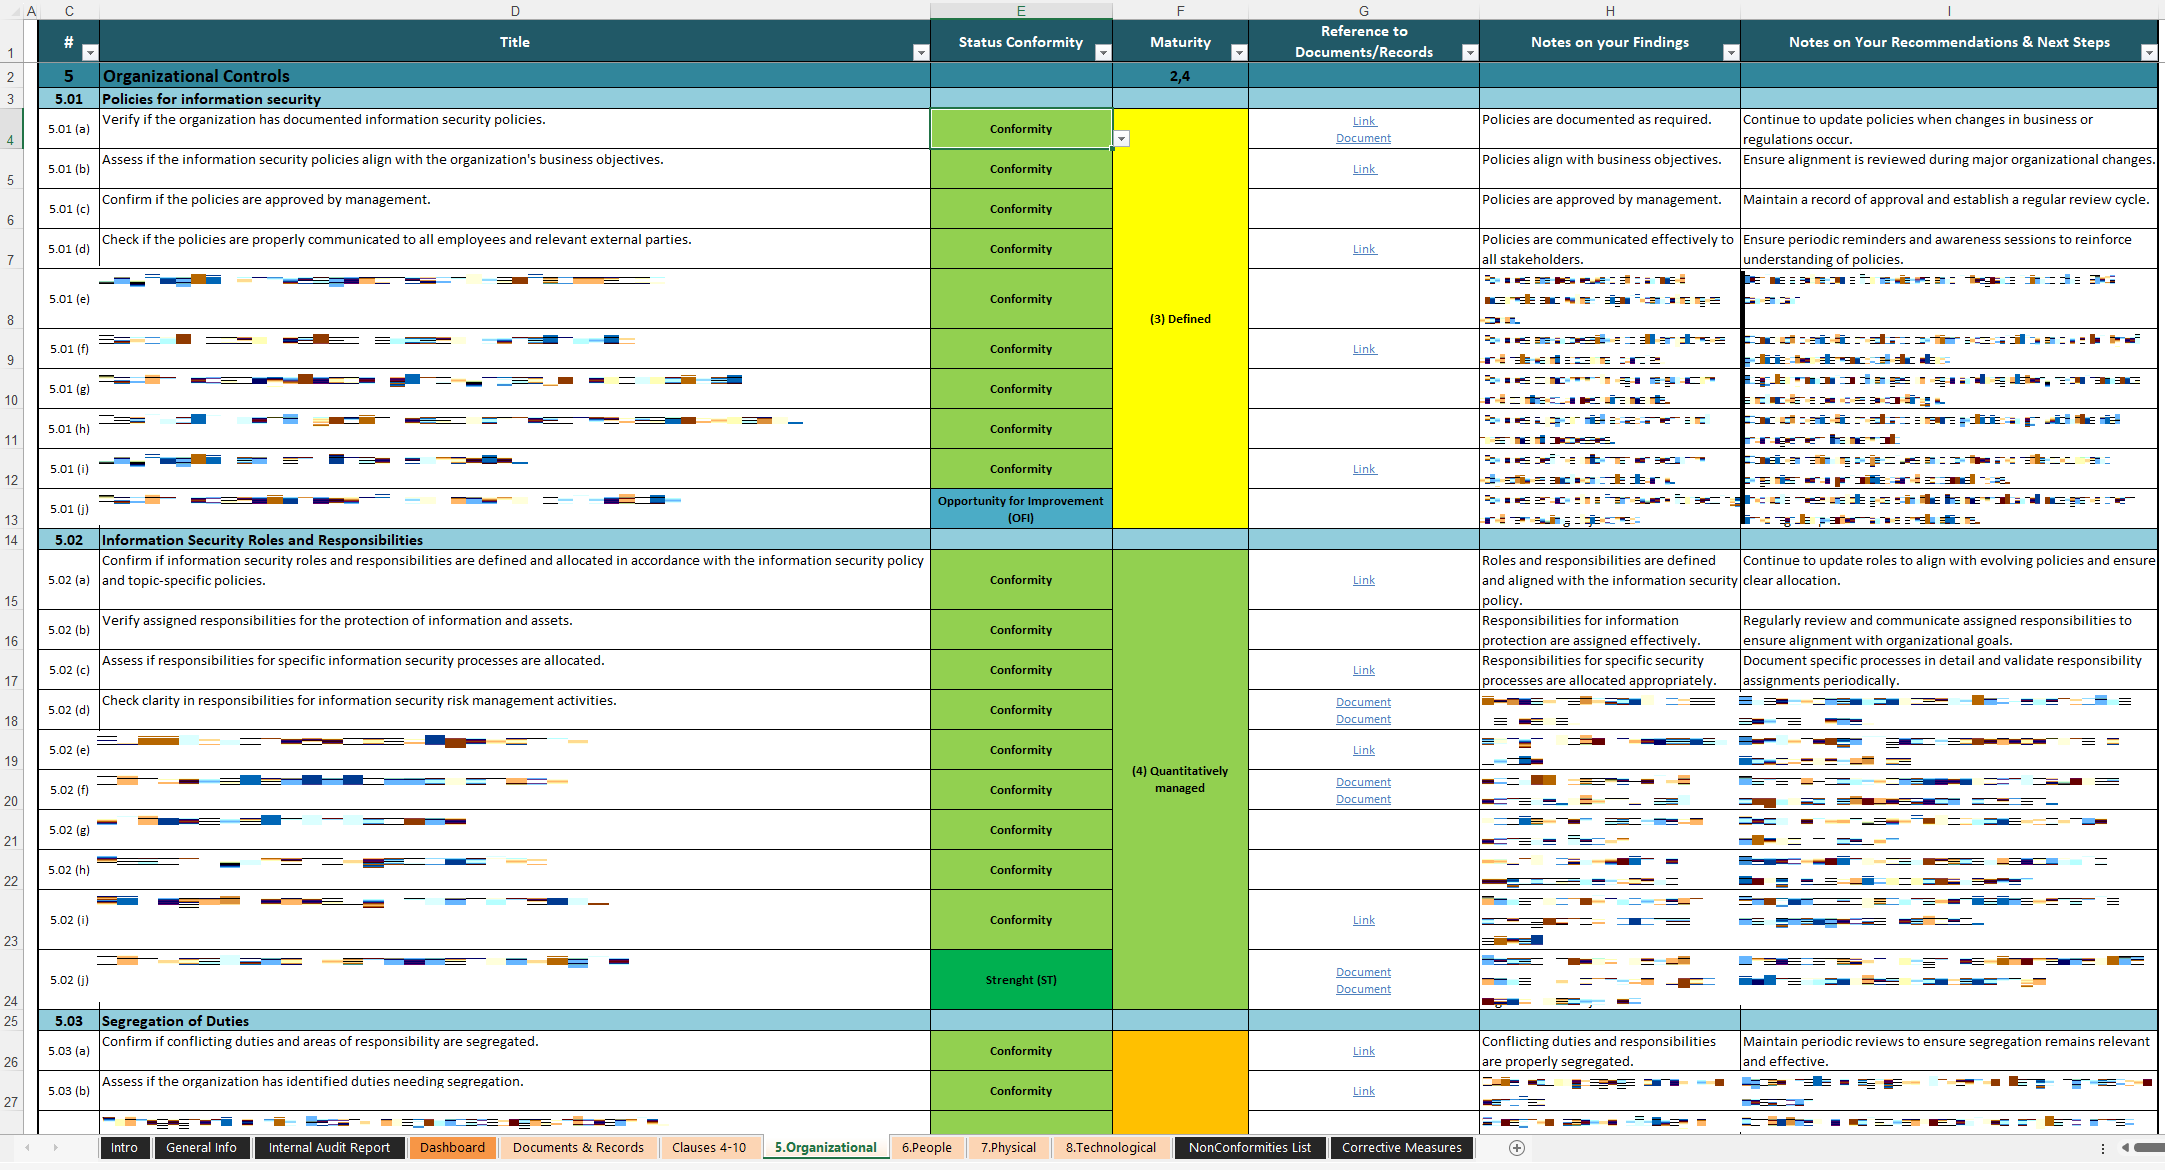Image resolution: width=2165 pixels, height=1170 pixels.
Task: Click the previous sheet navigation arrow
Action: coord(27,1148)
